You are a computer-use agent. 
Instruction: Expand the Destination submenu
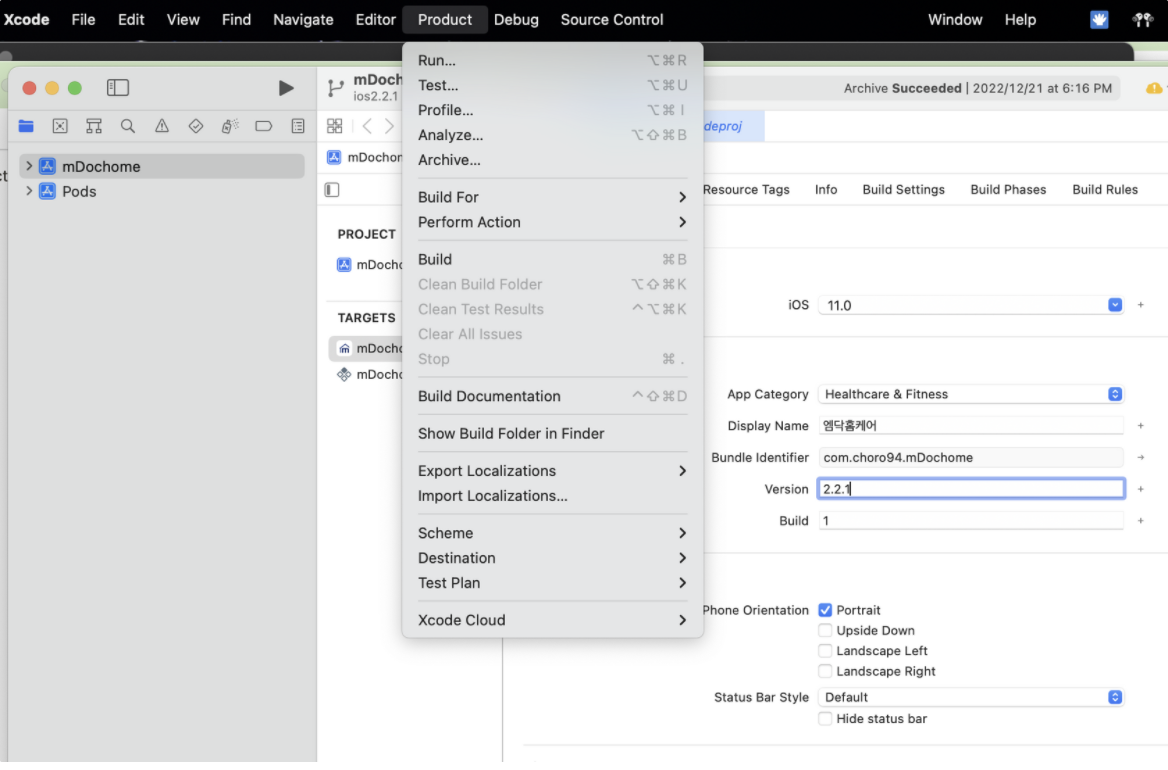tap(552, 558)
